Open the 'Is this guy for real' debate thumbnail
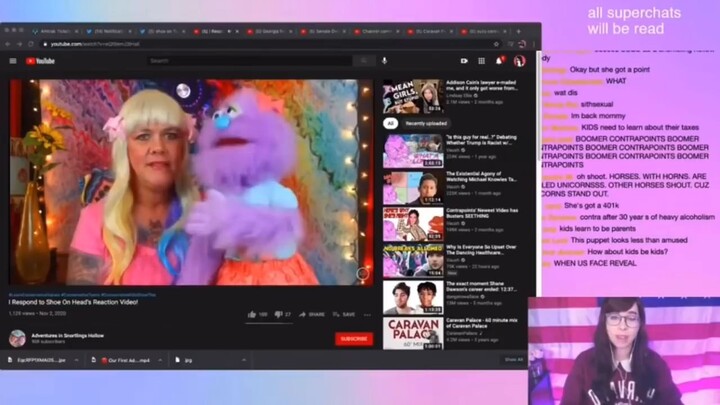The image size is (720, 405). (413, 151)
